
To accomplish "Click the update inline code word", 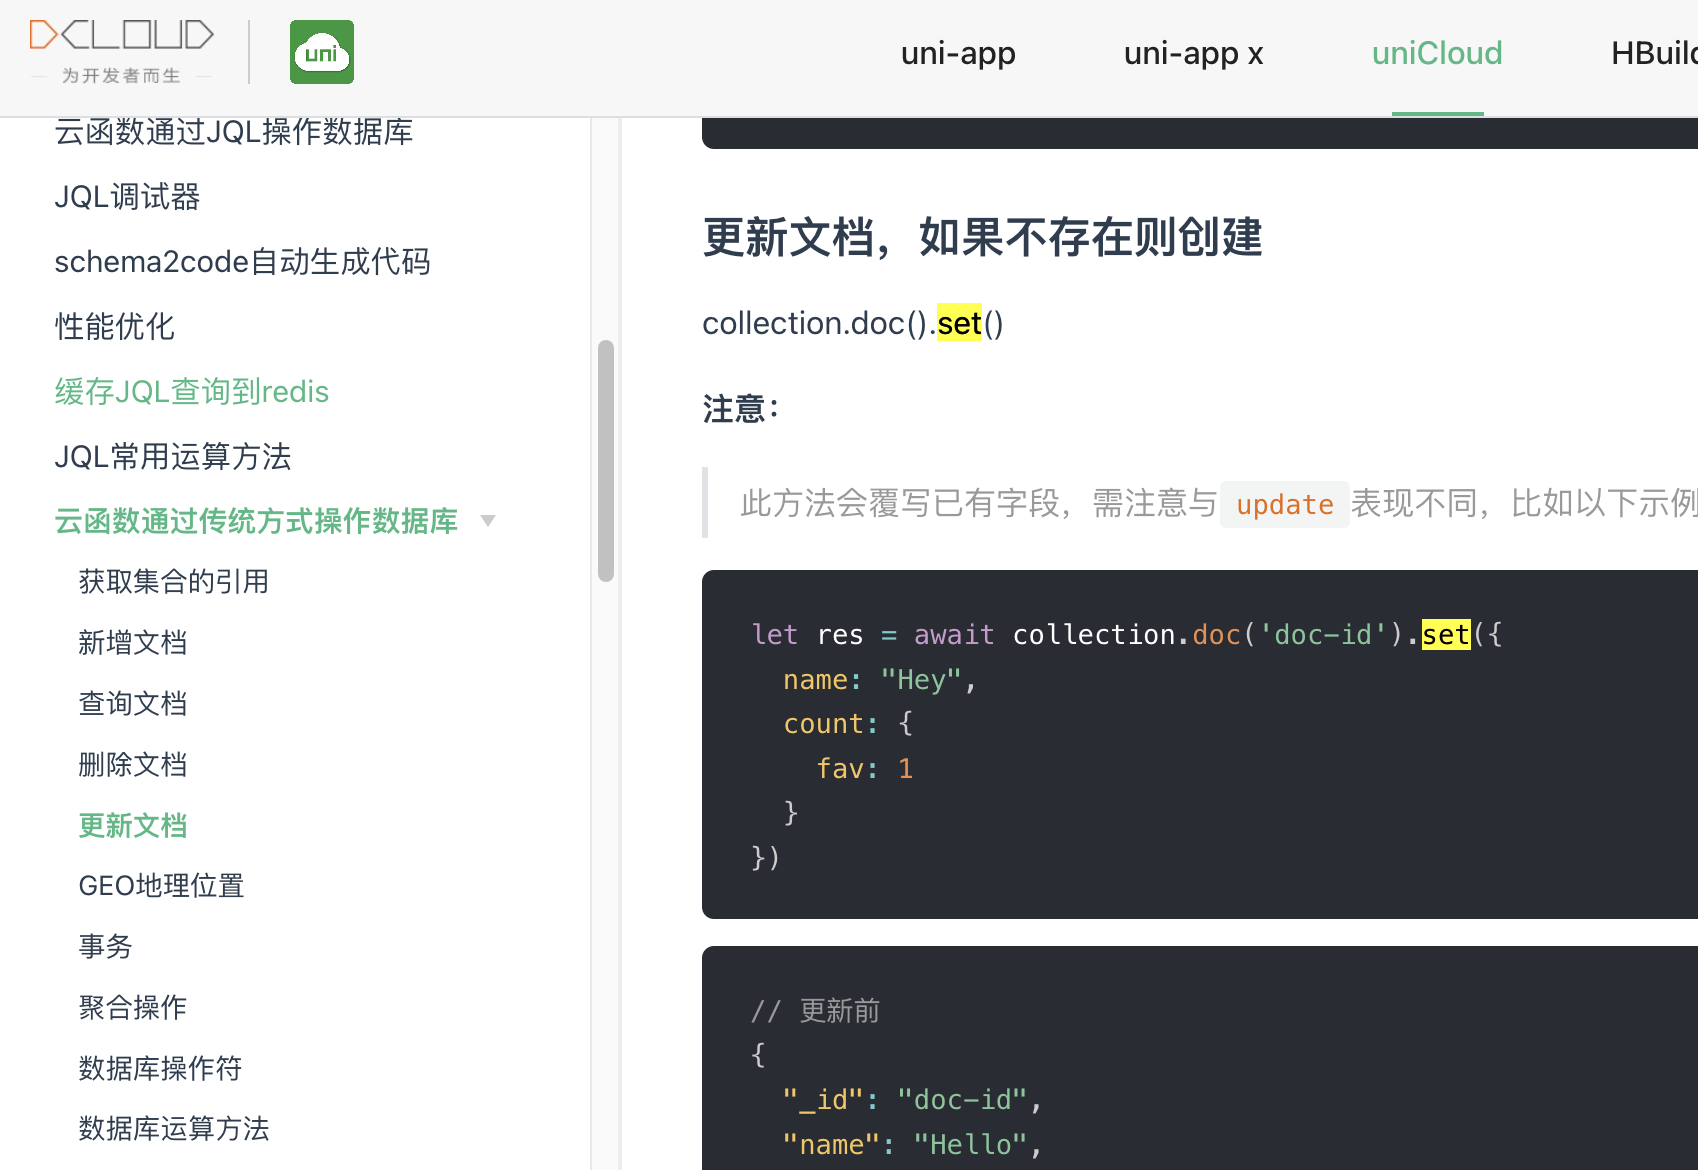I will [x=1284, y=504].
